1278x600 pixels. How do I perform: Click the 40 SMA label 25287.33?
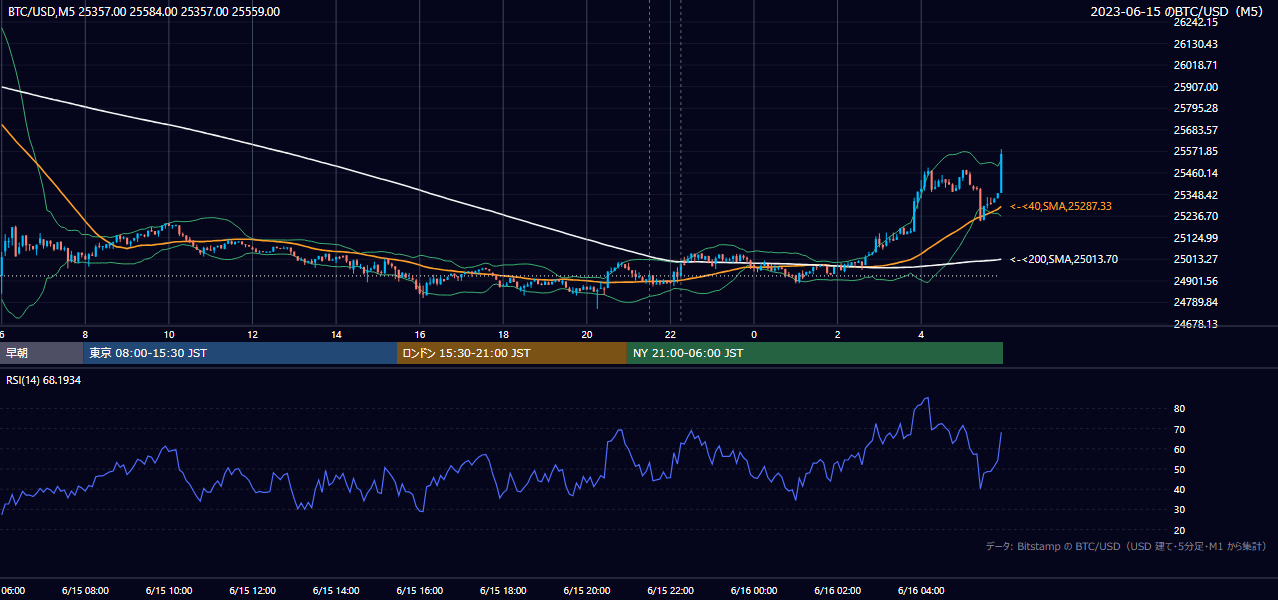click(x=1061, y=206)
